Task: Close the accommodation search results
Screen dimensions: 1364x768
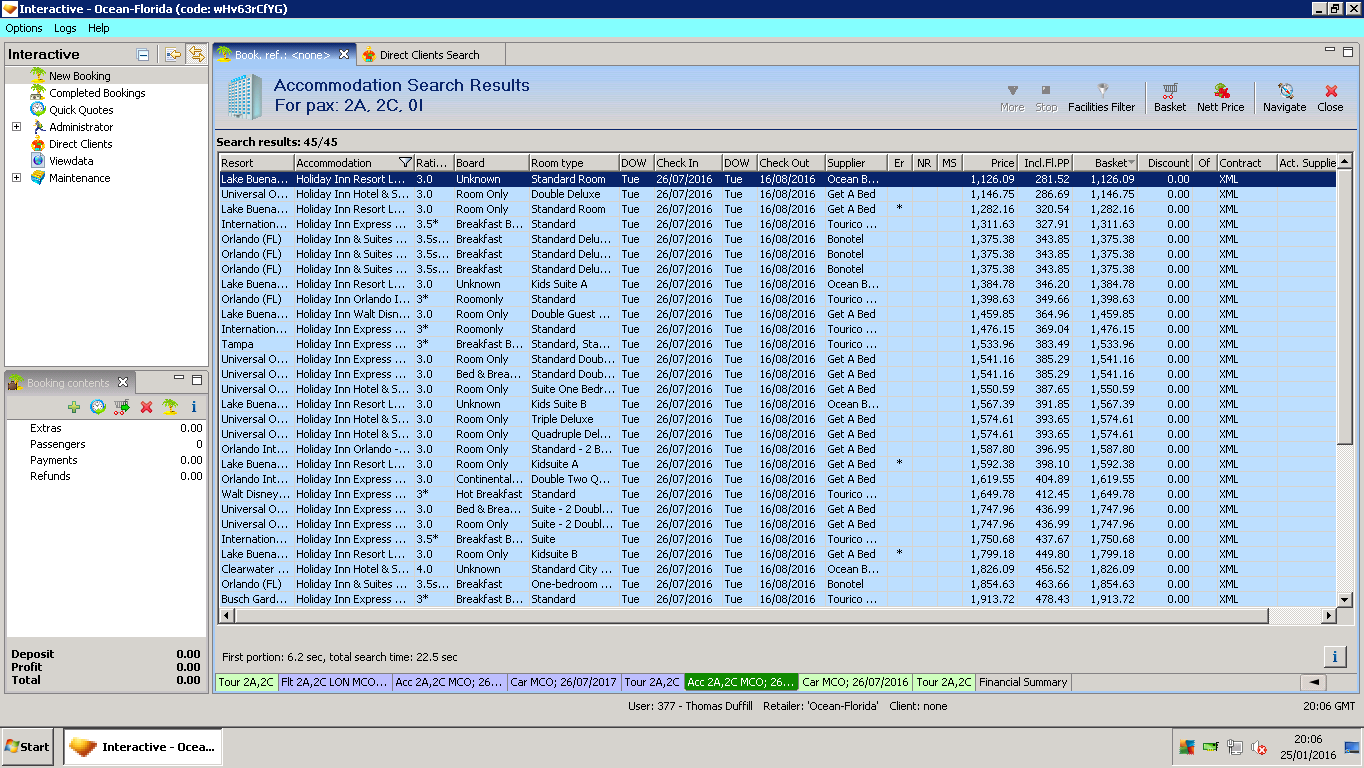Action: pyautogui.click(x=1330, y=97)
